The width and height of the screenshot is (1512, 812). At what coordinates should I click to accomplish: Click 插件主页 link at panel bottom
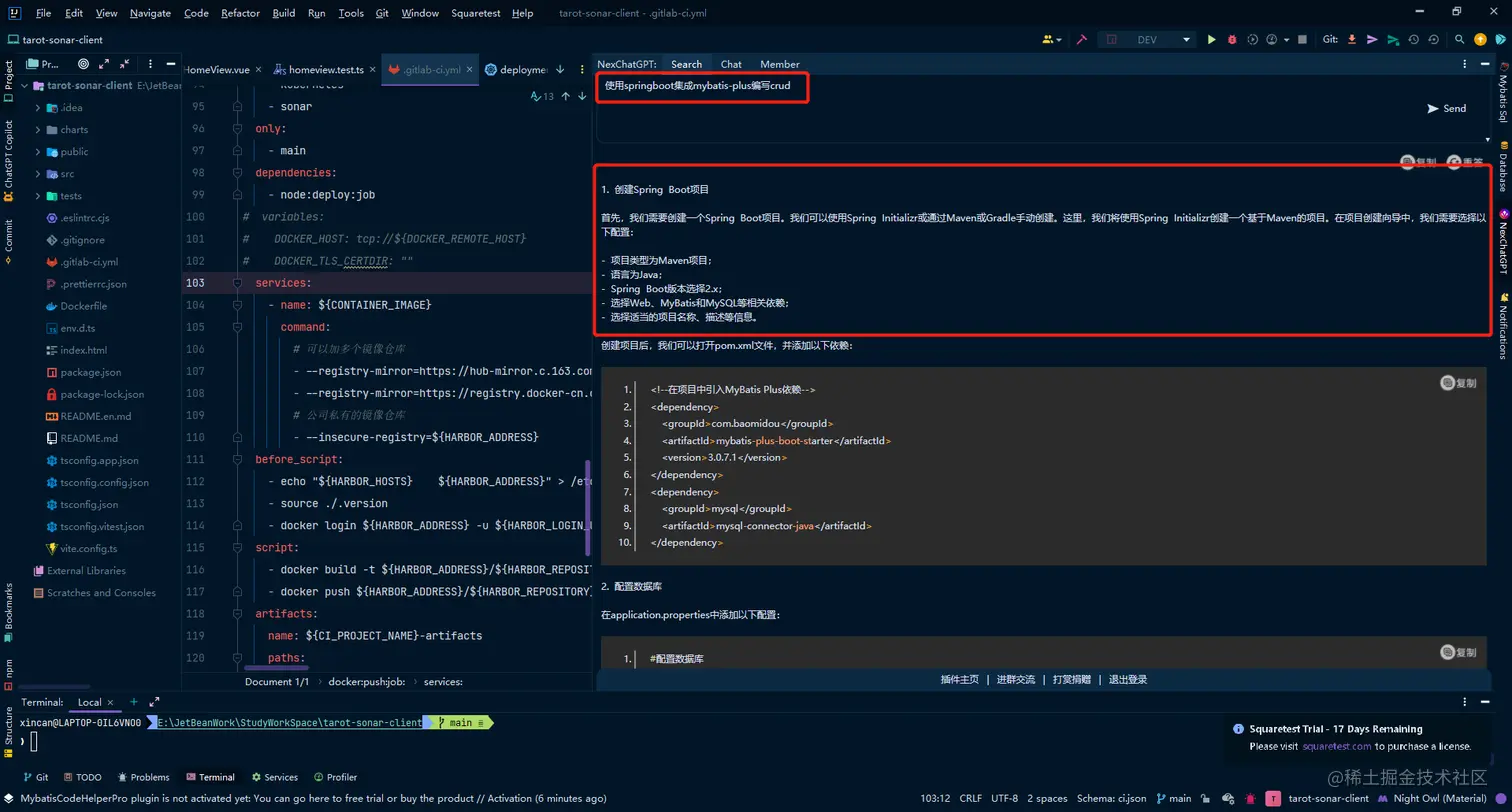click(959, 679)
